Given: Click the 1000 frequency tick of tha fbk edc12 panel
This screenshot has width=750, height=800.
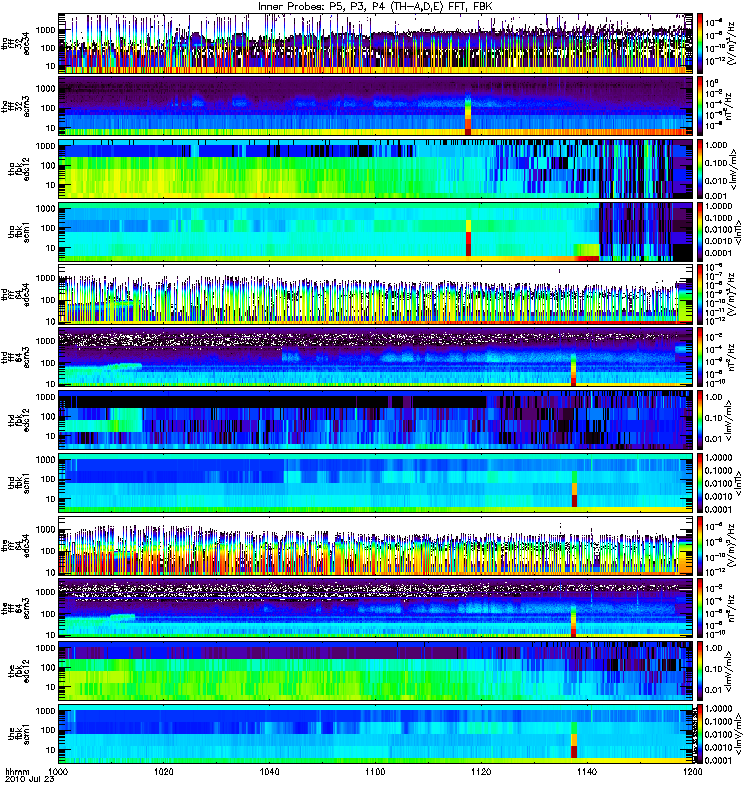Looking at the screenshot, I should [45, 146].
